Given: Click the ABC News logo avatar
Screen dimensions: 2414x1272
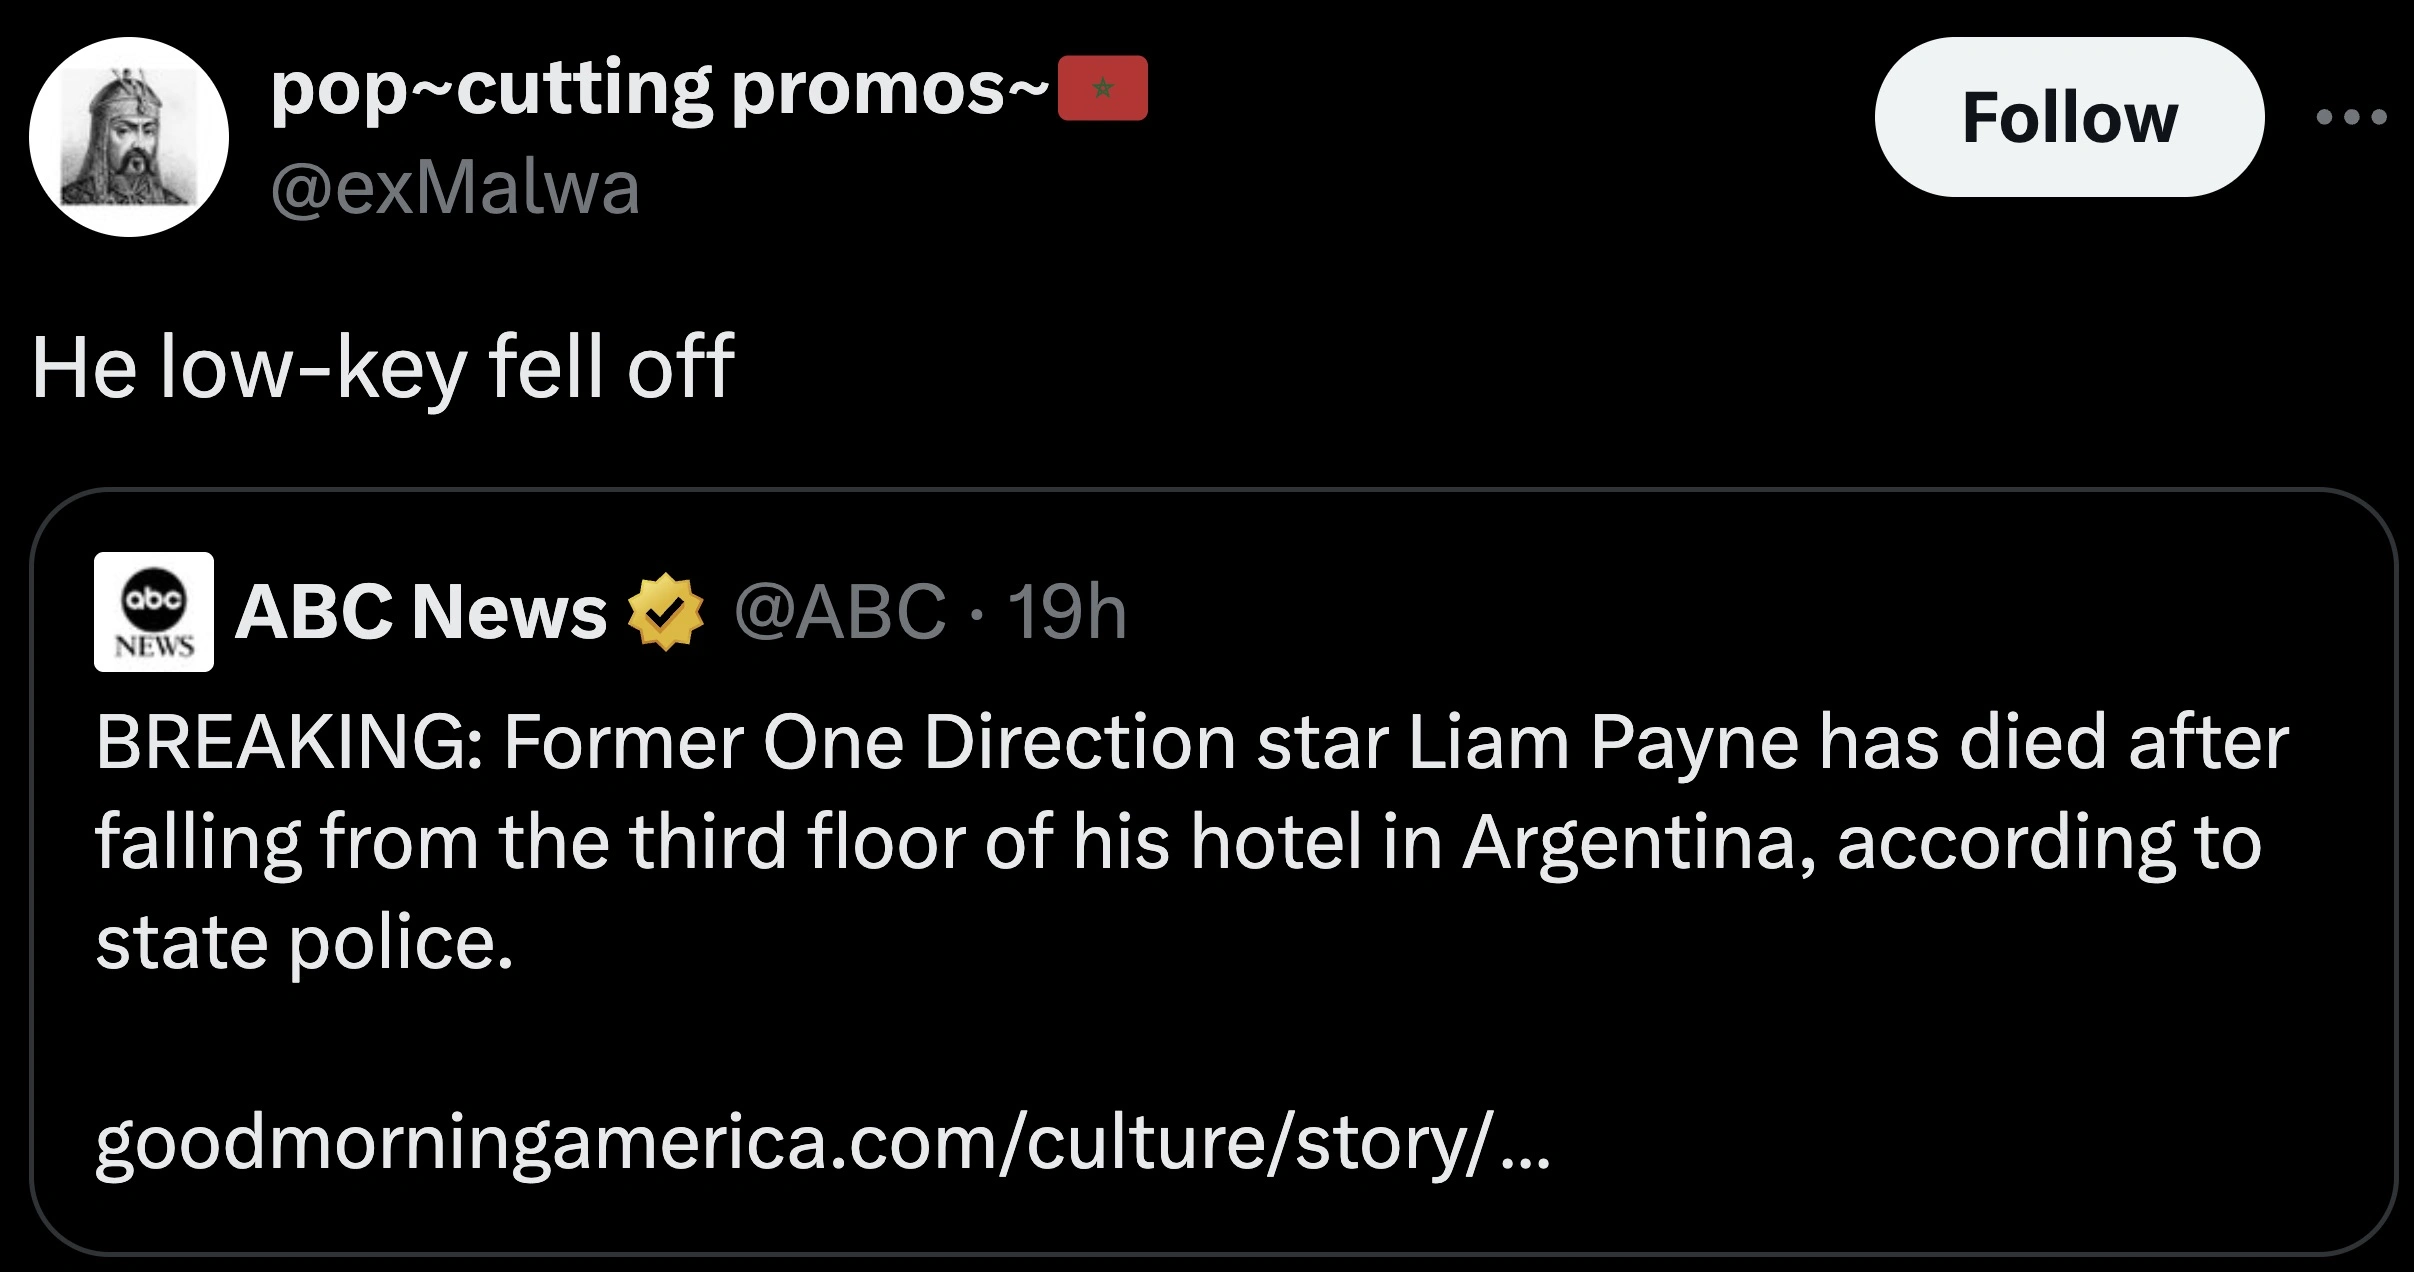Looking at the screenshot, I should [154, 612].
